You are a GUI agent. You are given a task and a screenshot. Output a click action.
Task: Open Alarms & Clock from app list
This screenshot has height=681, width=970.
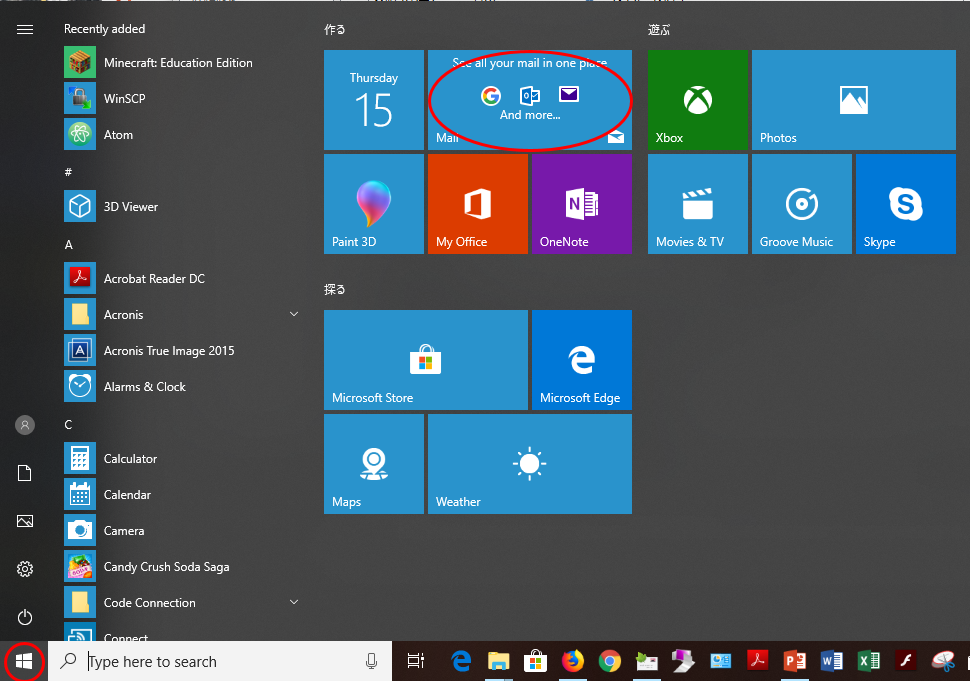184,386
